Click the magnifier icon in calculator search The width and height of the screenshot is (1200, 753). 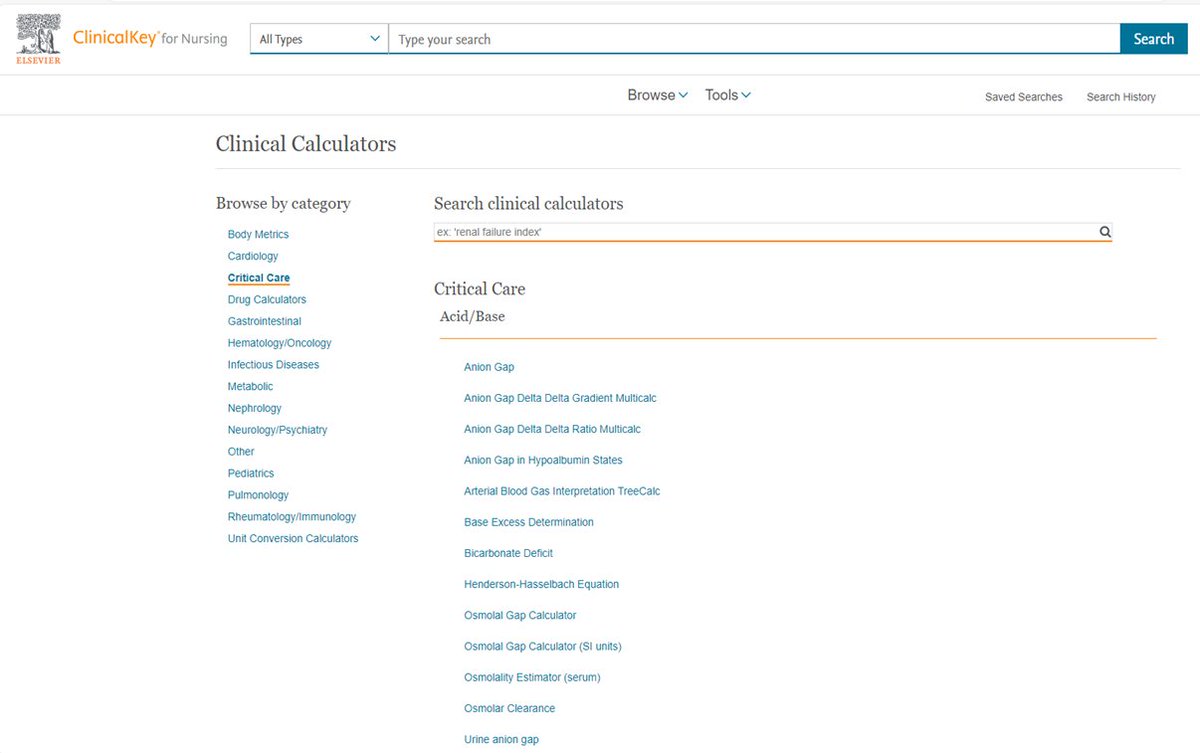pyautogui.click(x=1104, y=231)
